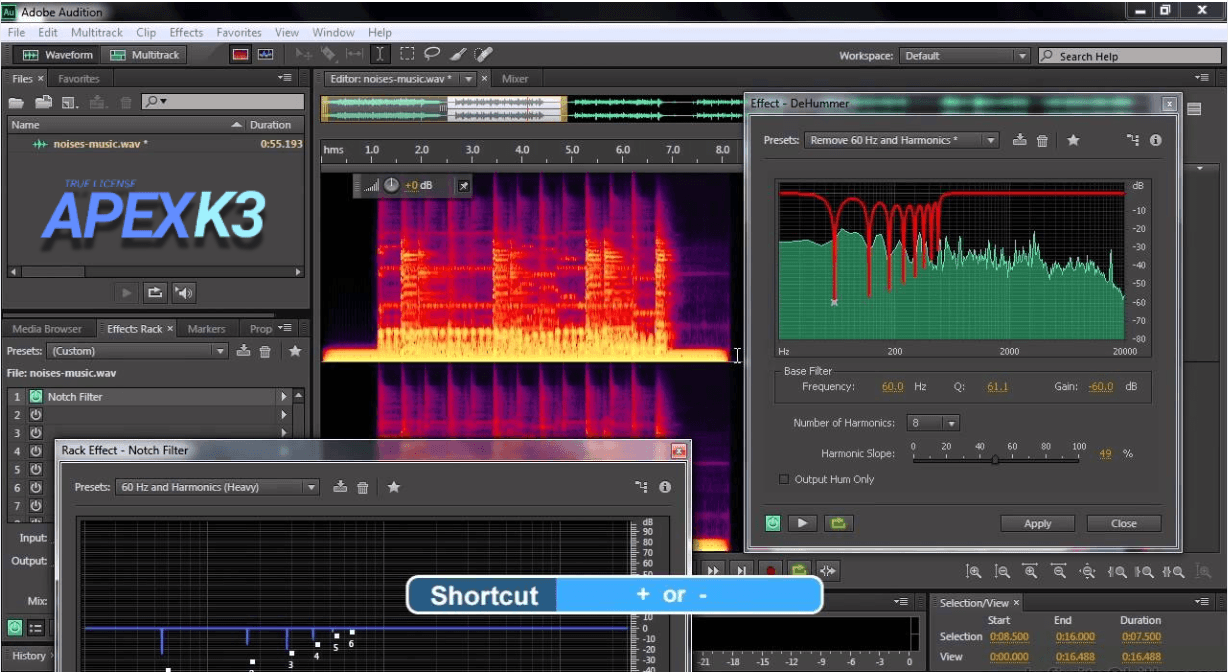
Task: Toggle power for Notch Filter slot 1
Action: pos(36,397)
